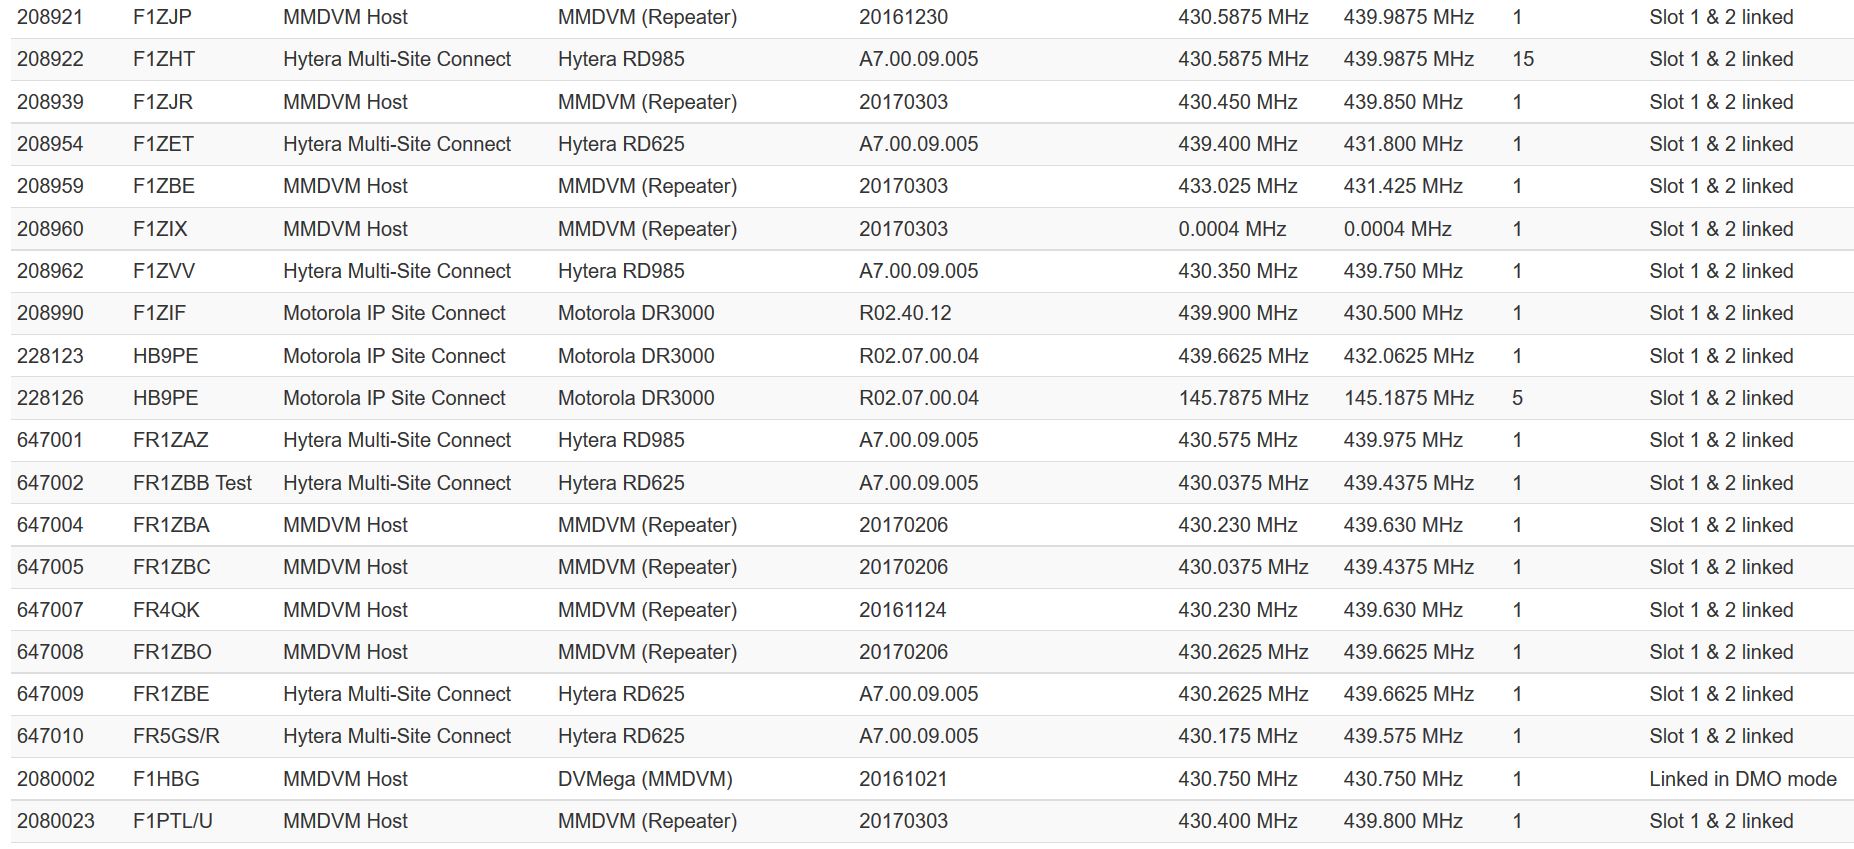Click the FR1ZBE row callsign
The width and height of the screenshot is (1854, 849).
coord(170,694)
